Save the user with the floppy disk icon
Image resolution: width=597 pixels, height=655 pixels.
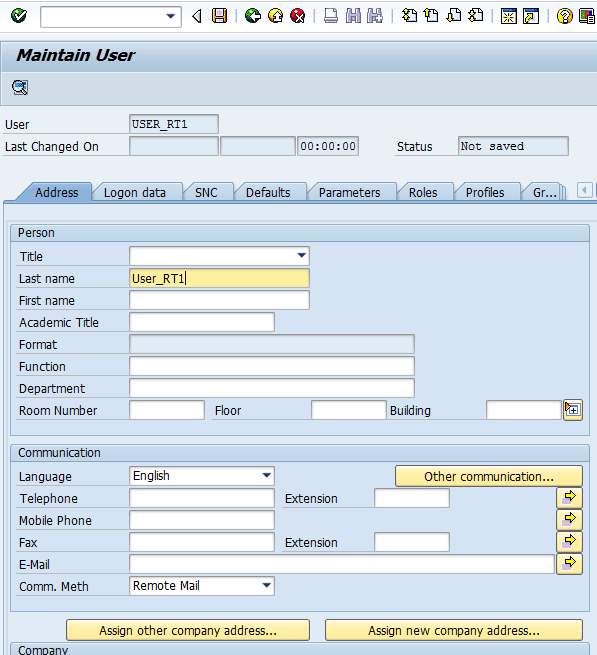click(219, 16)
